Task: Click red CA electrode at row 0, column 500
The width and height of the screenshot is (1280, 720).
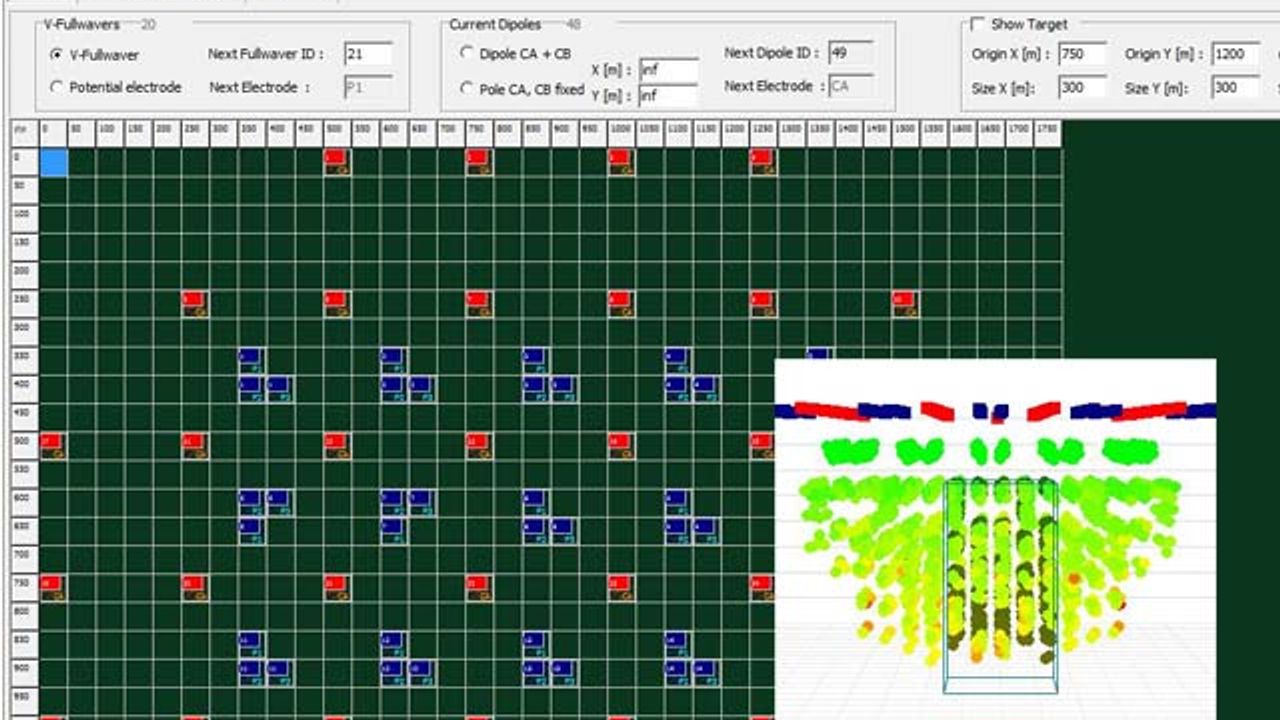Action: tap(337, 162)
